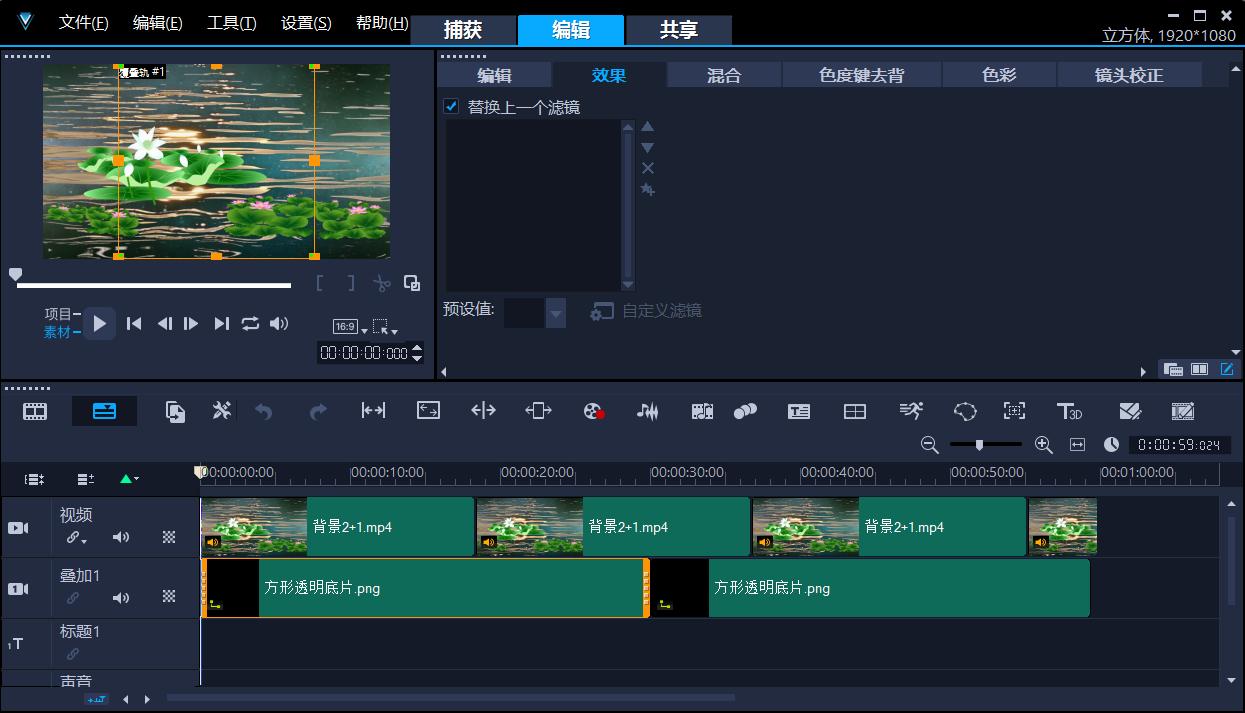The width and height of the screenshot is (1245, 713).
Task: Click the Instant Project replace-media icon
Action: [x=176, y=411]
